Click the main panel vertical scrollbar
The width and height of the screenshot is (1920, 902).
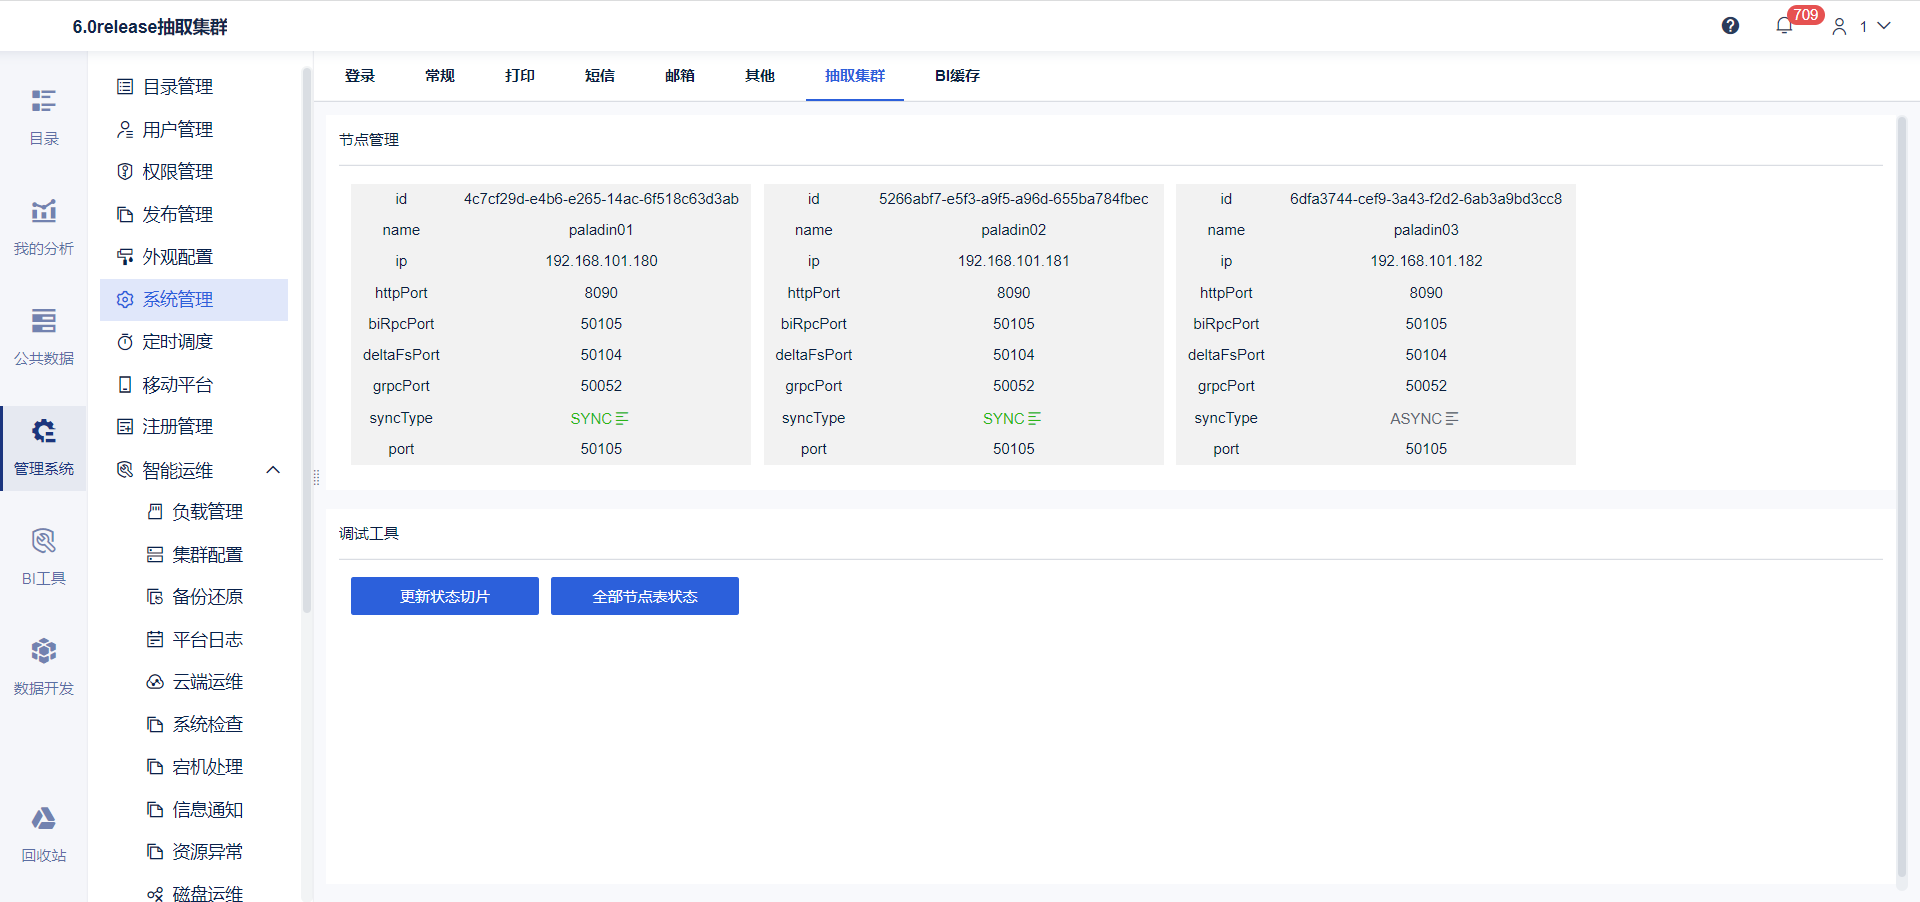click(x=1902, y=497)
